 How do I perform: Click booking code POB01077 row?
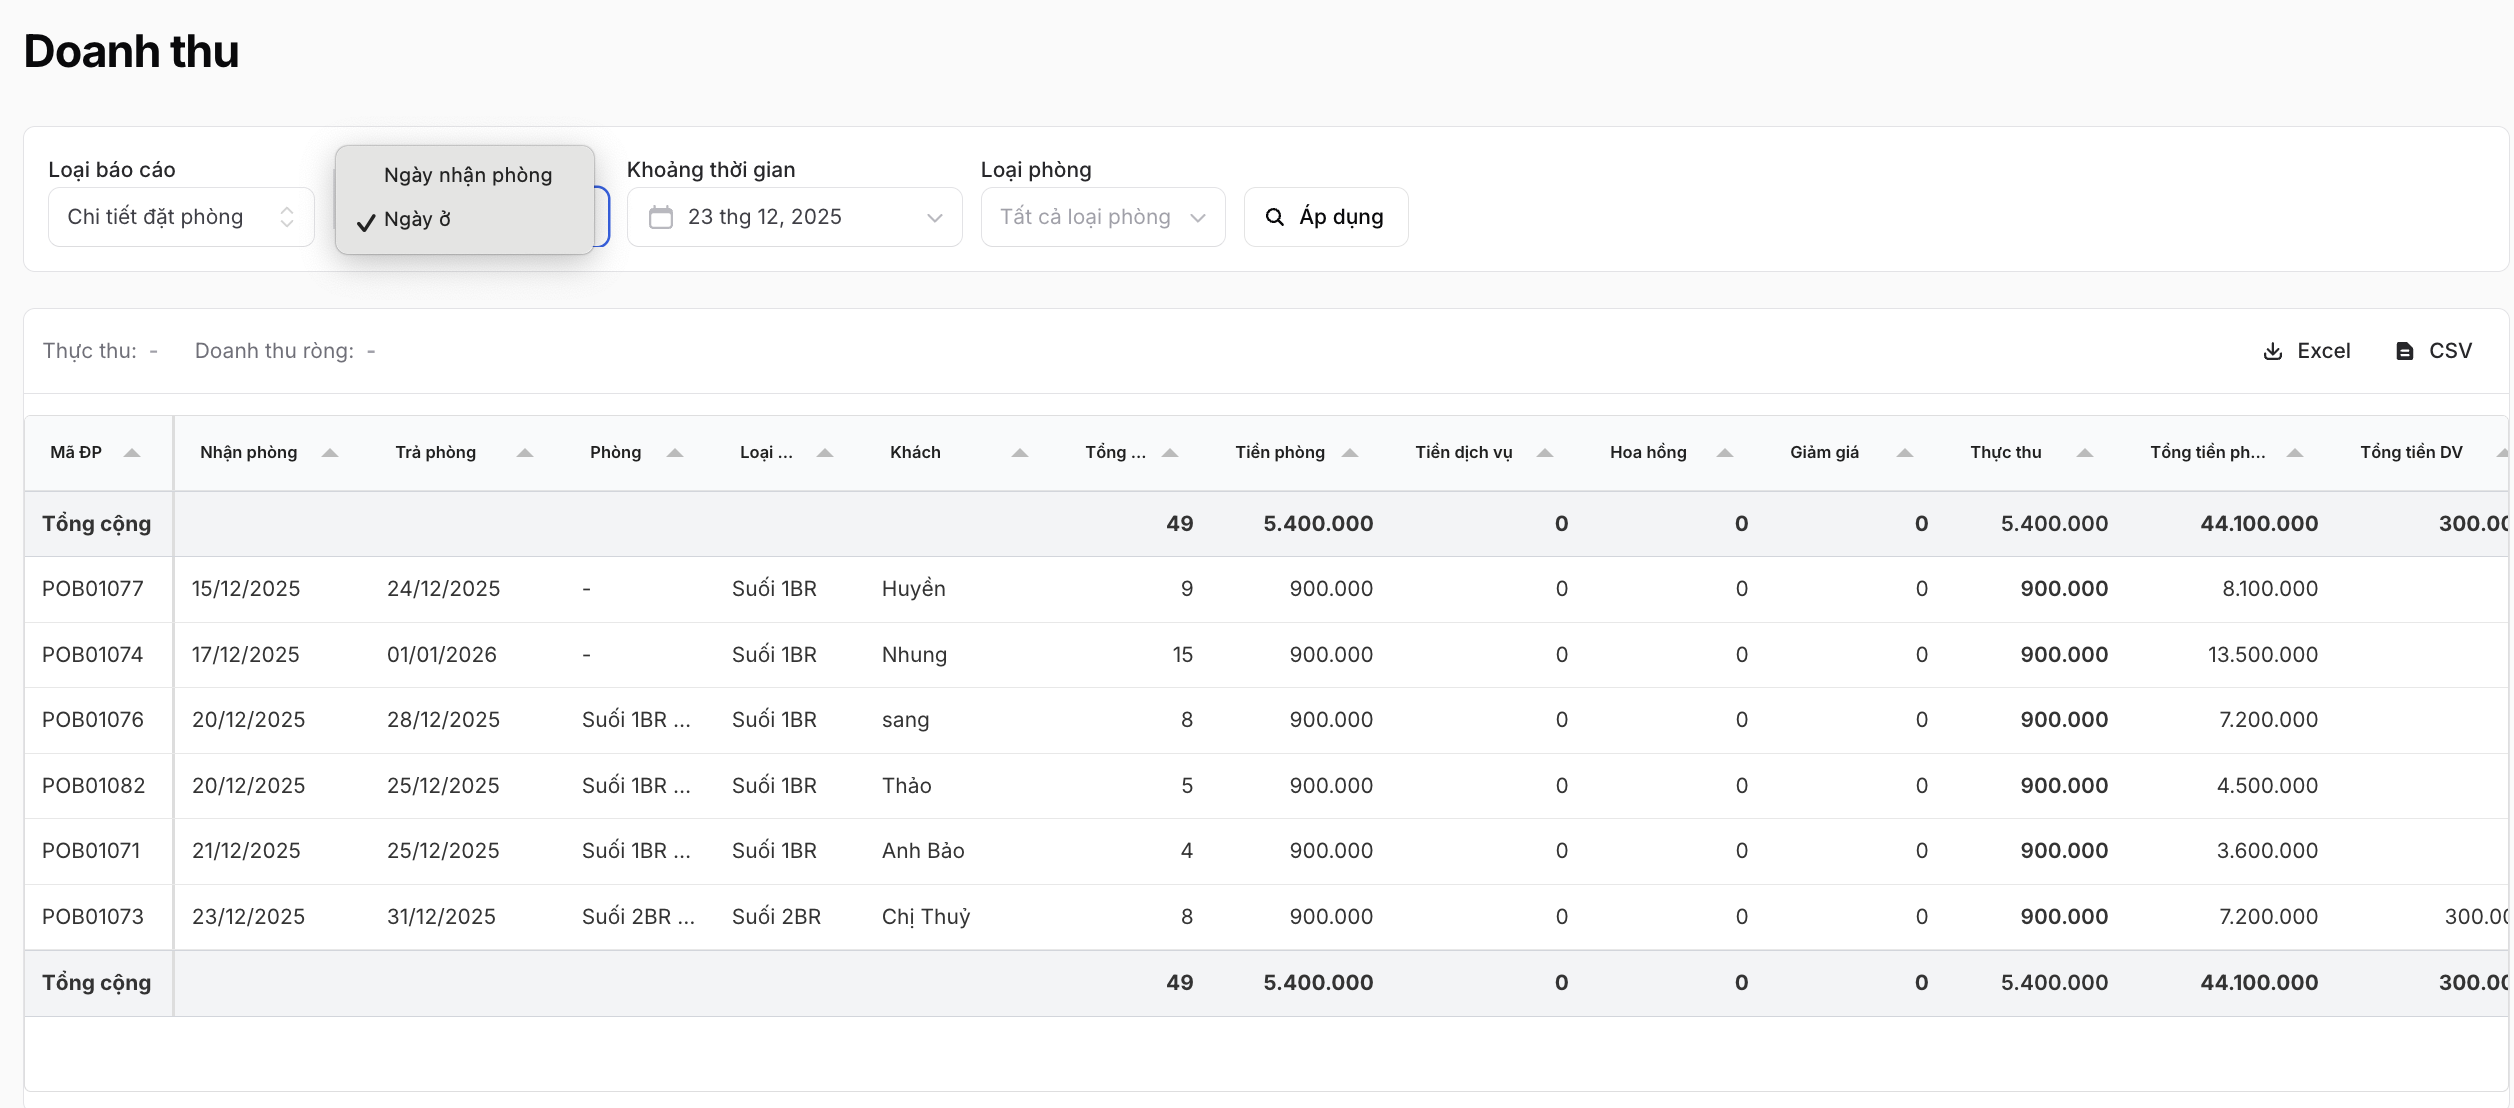coord(93,589)
